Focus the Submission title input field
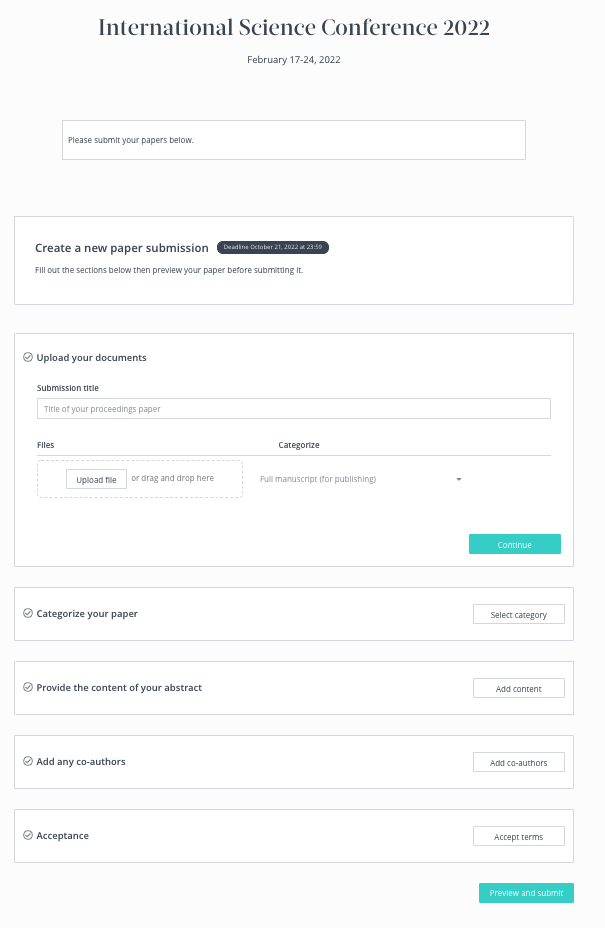 294,408
